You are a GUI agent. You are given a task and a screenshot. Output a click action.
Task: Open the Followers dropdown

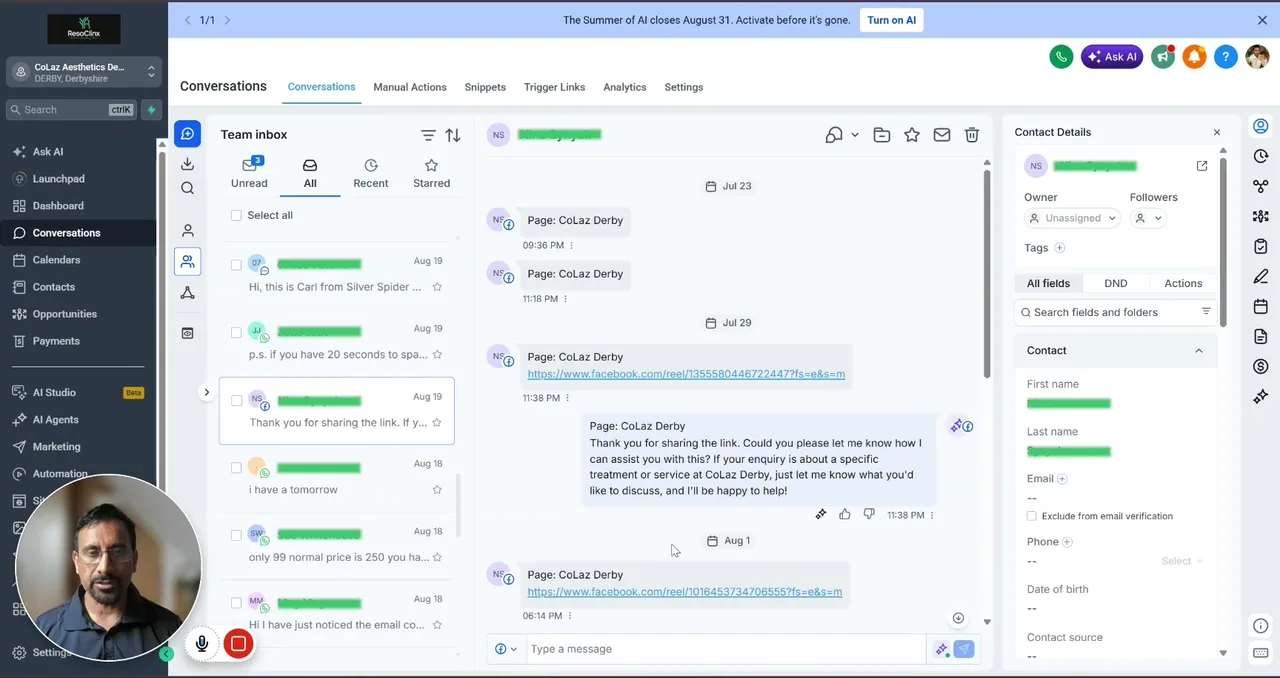1149,218
